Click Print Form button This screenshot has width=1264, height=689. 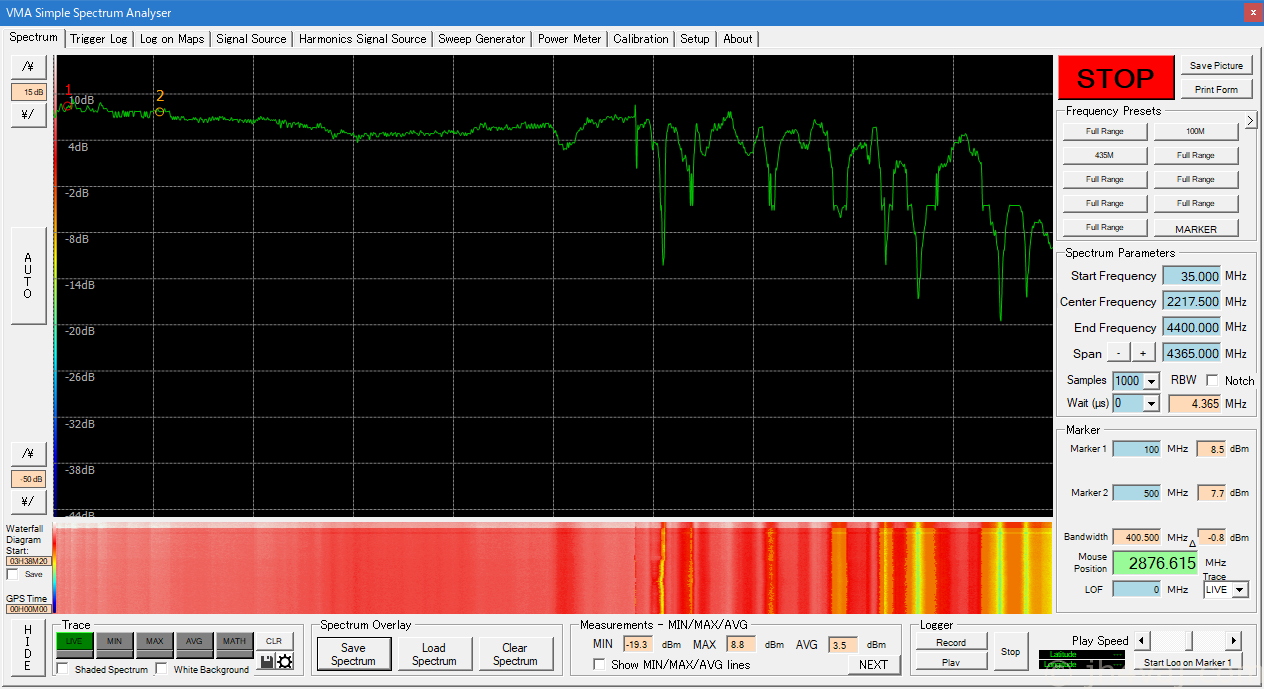click(1216, 90)
